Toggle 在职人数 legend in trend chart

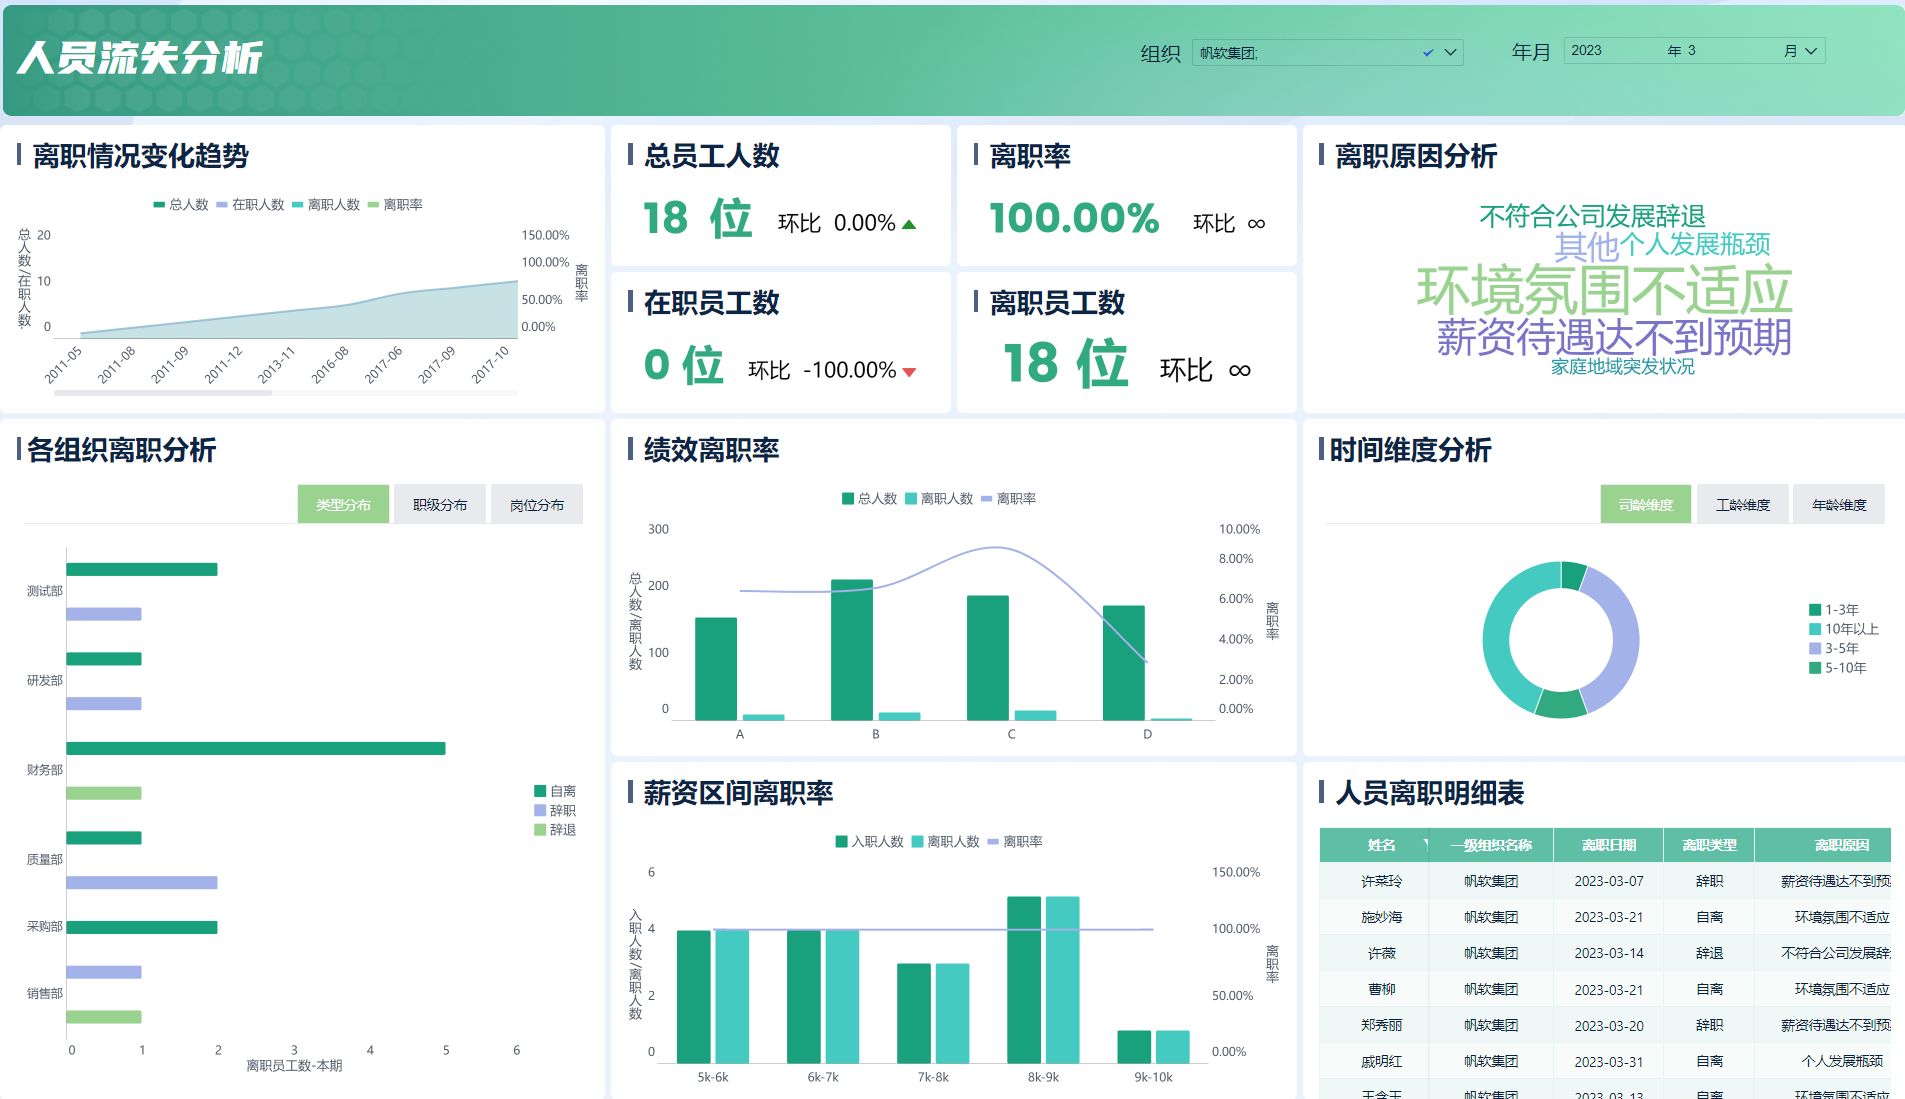pos(251,205)
